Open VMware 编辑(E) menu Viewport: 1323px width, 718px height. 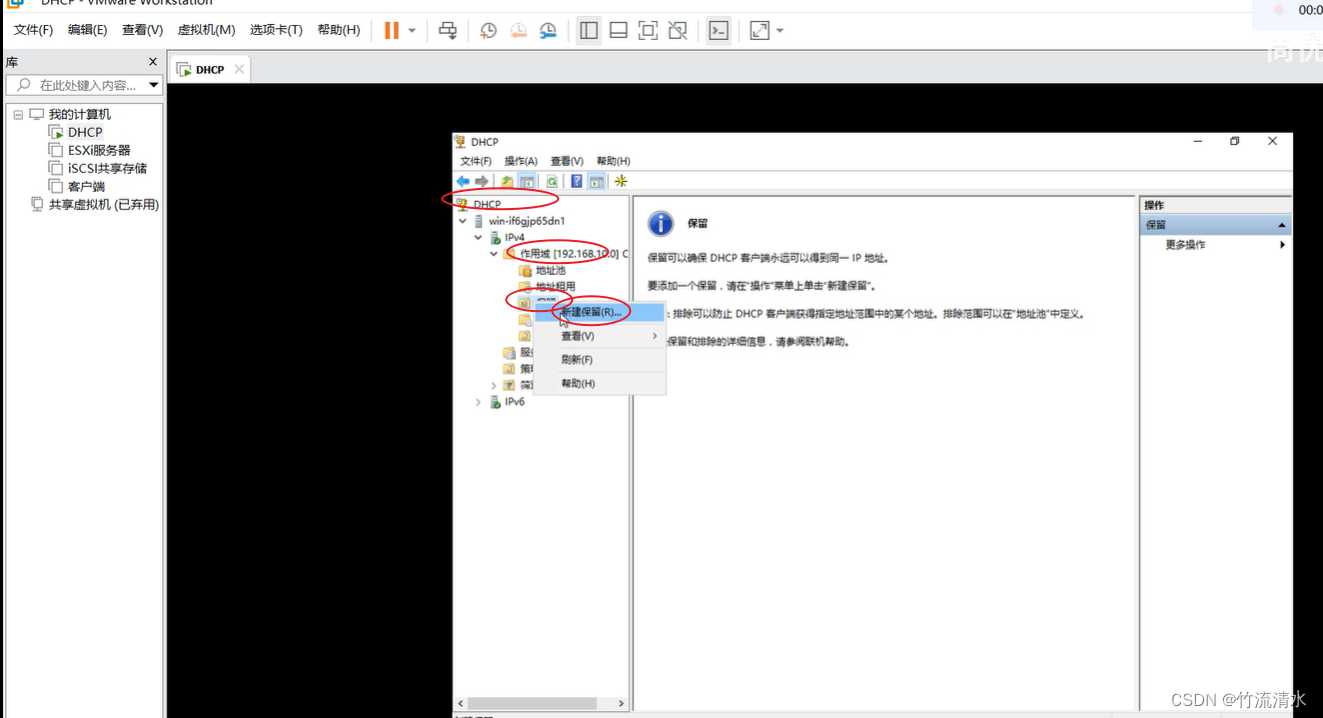click(87, 30)
